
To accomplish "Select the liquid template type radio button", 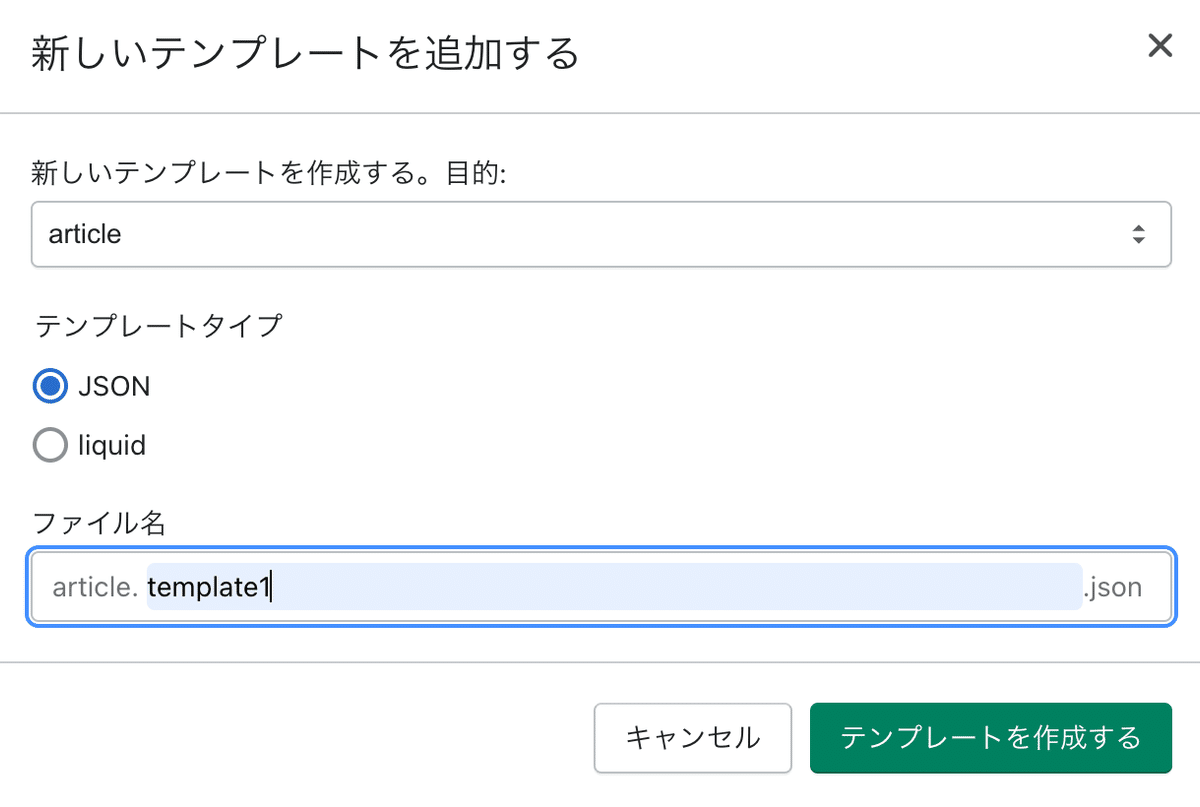I will click(50, 445).
